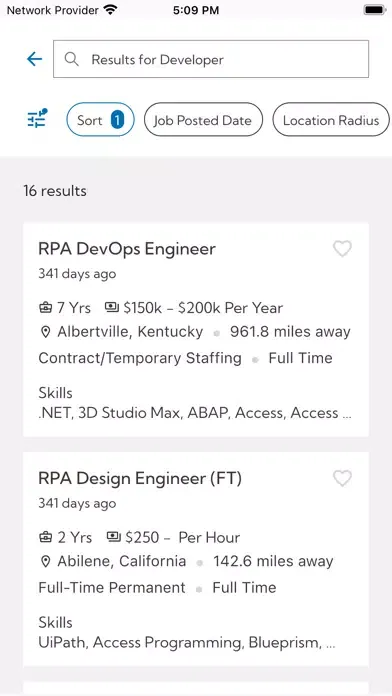The image size is (392, 696).
Task: Tap the search magnifier icon
Action: pyautogui.click(x=71, y=59)
